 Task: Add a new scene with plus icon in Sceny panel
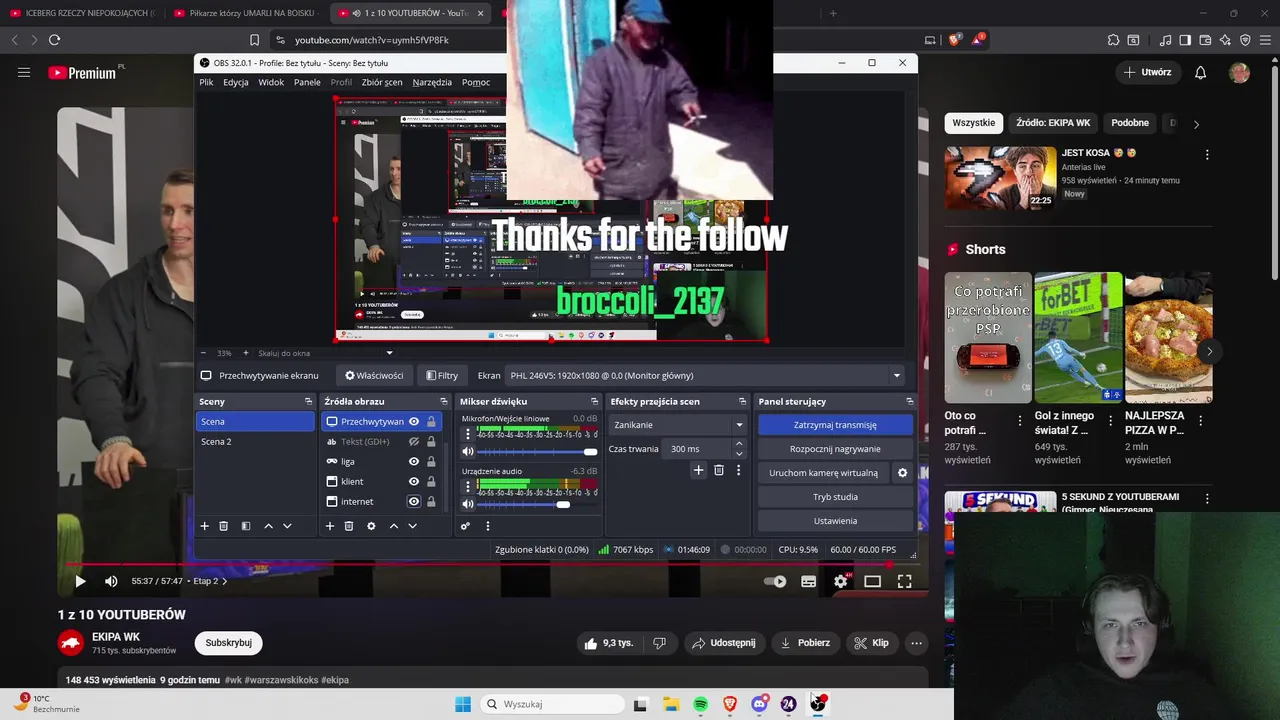[205, 526]
